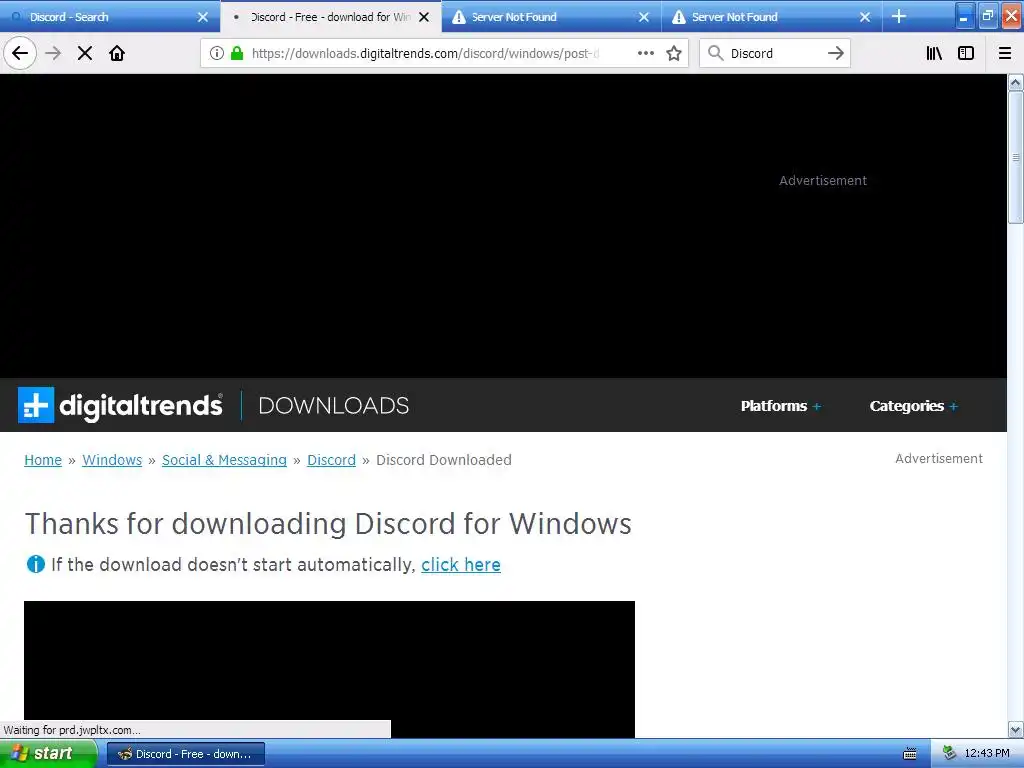Bookmark this page with the star
Screen dimensions: 1024x768
click(x=674, y=54)
